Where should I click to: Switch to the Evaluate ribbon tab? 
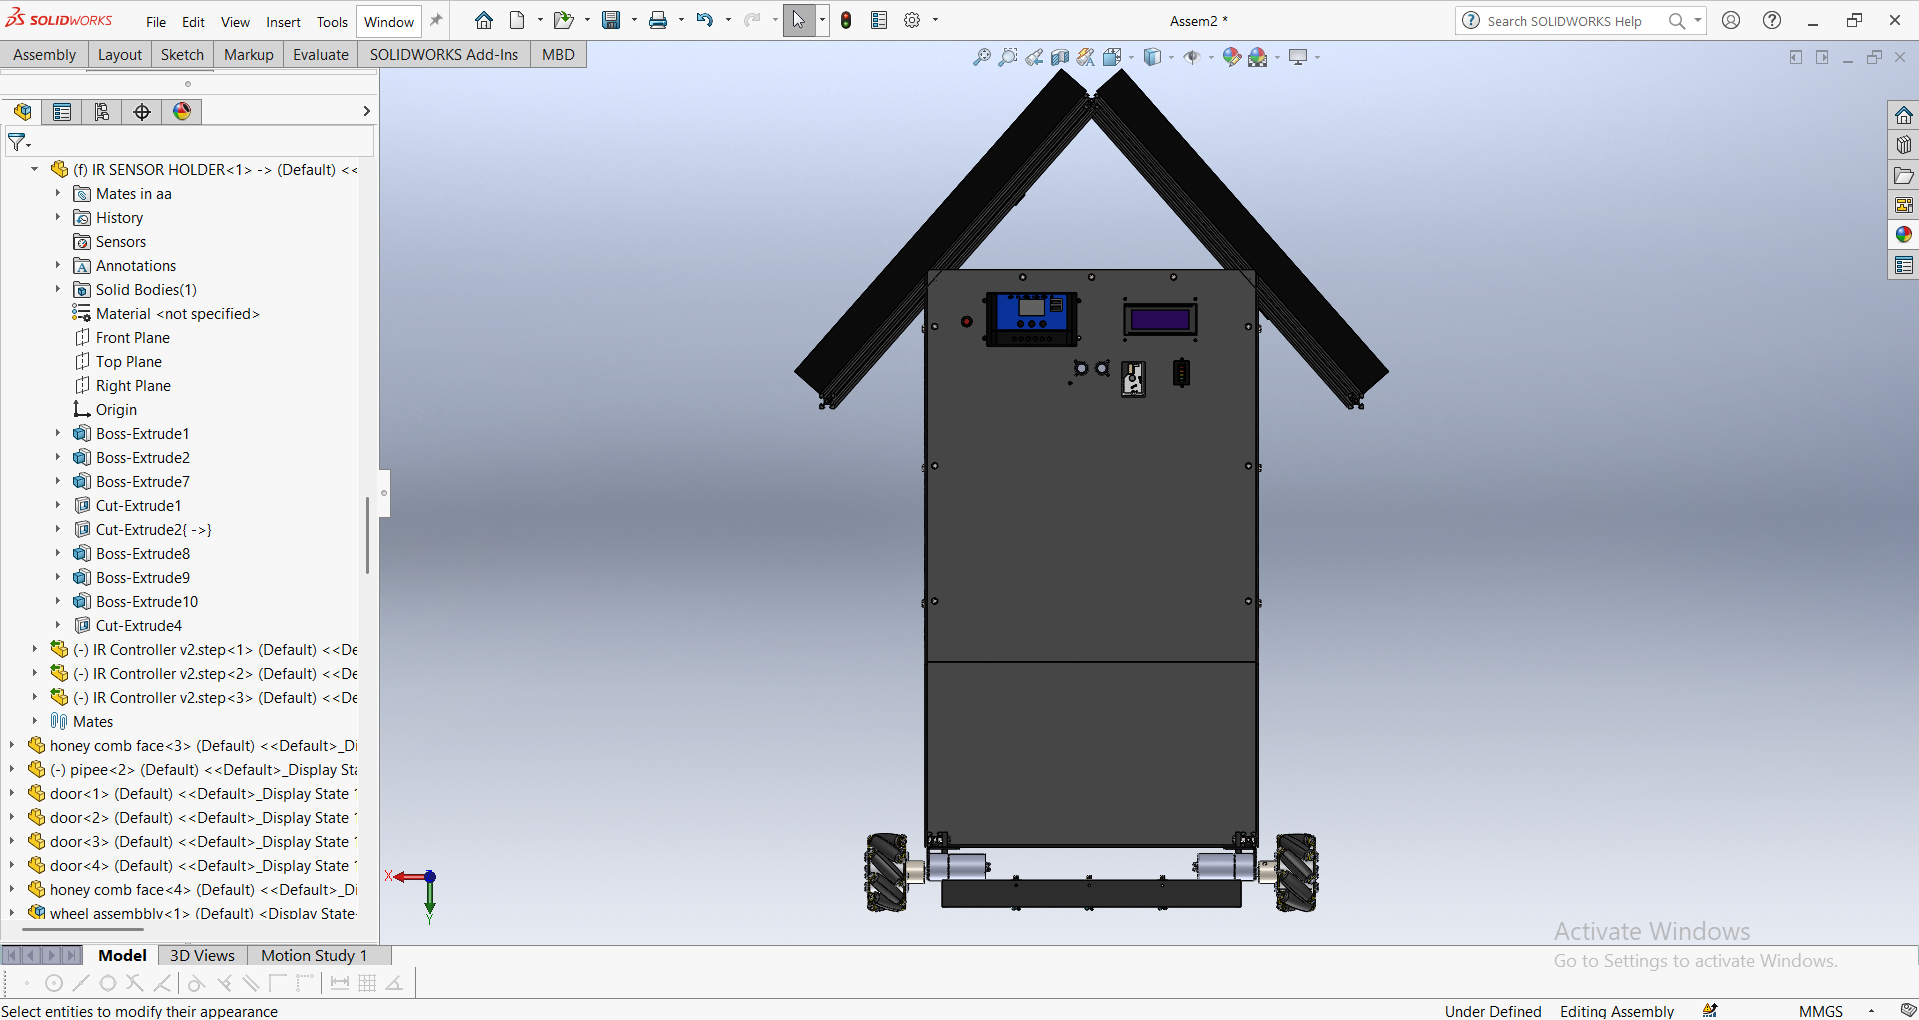[x=321, y=55]
